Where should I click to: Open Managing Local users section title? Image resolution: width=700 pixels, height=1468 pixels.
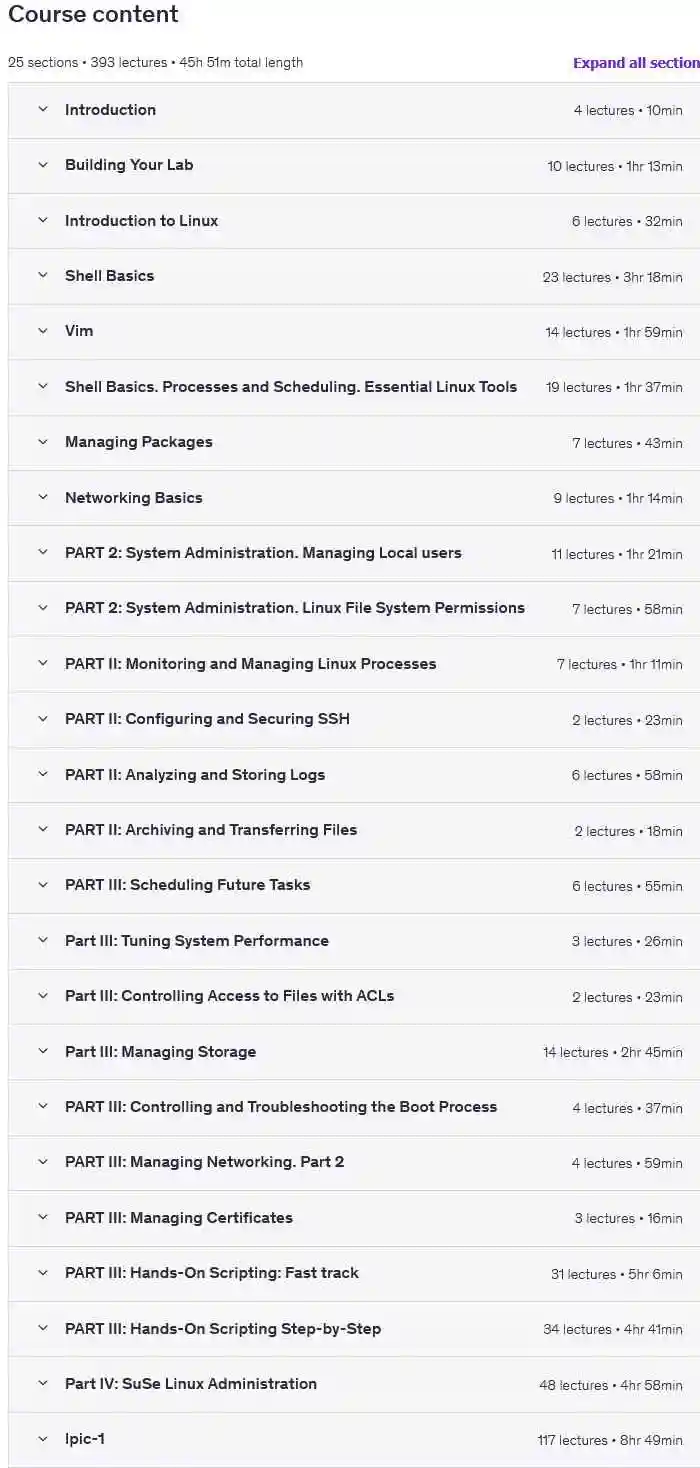pyautogui.click(x=263, y=553)
